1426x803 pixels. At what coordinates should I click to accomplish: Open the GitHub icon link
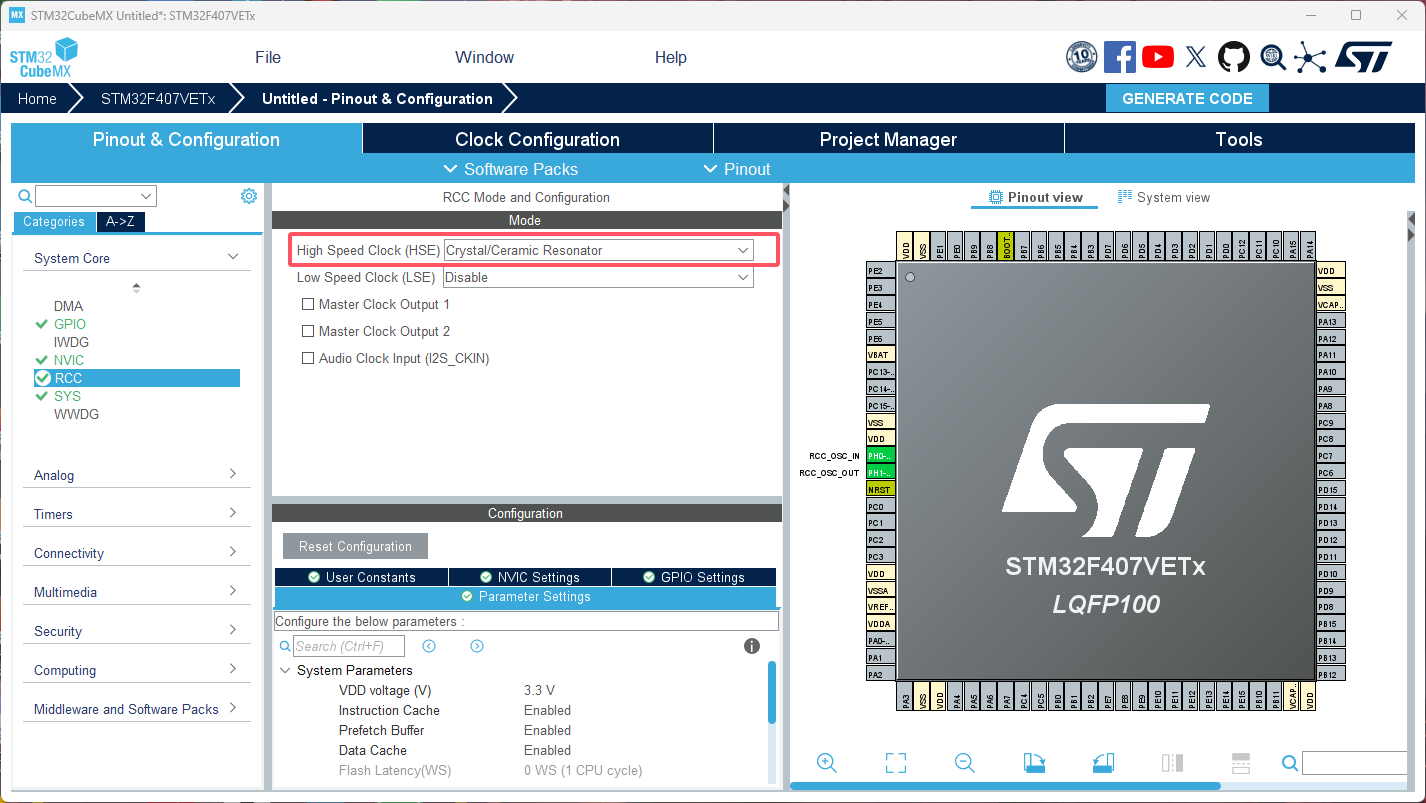[1234, 57]
